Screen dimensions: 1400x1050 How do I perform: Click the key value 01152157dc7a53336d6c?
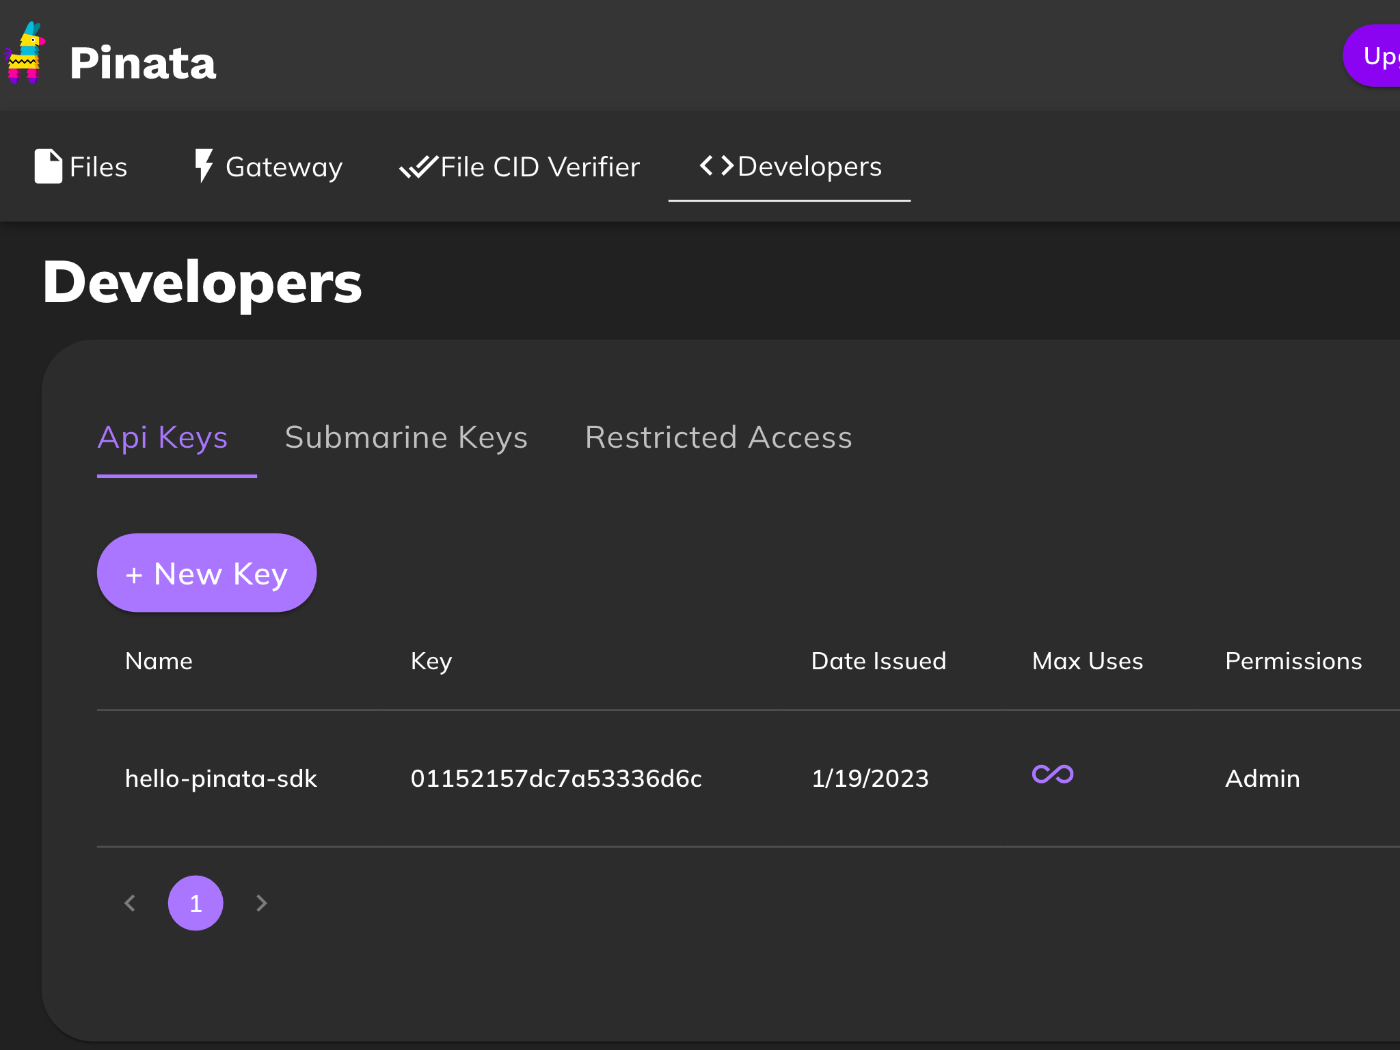click(x=557, y=779)
